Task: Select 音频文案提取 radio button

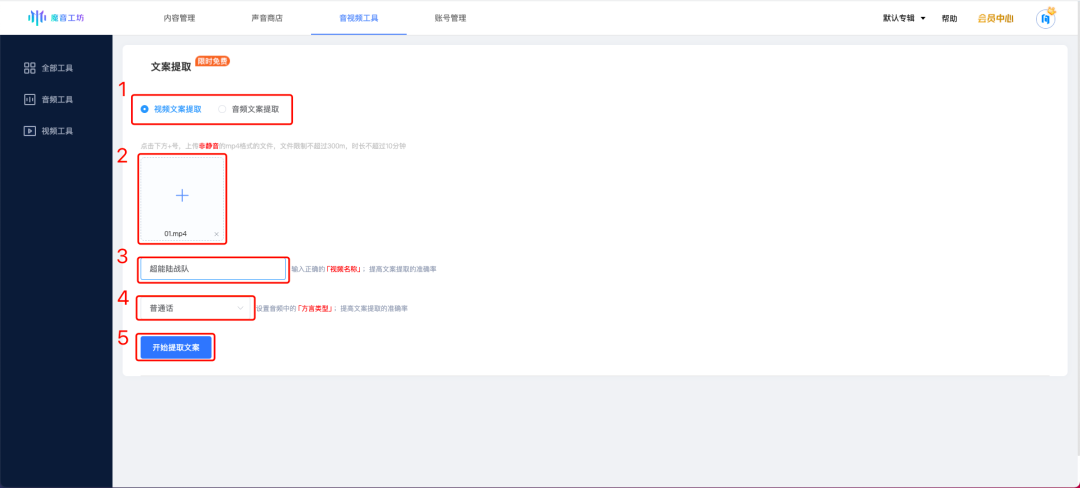Action: tap(222, 109)
